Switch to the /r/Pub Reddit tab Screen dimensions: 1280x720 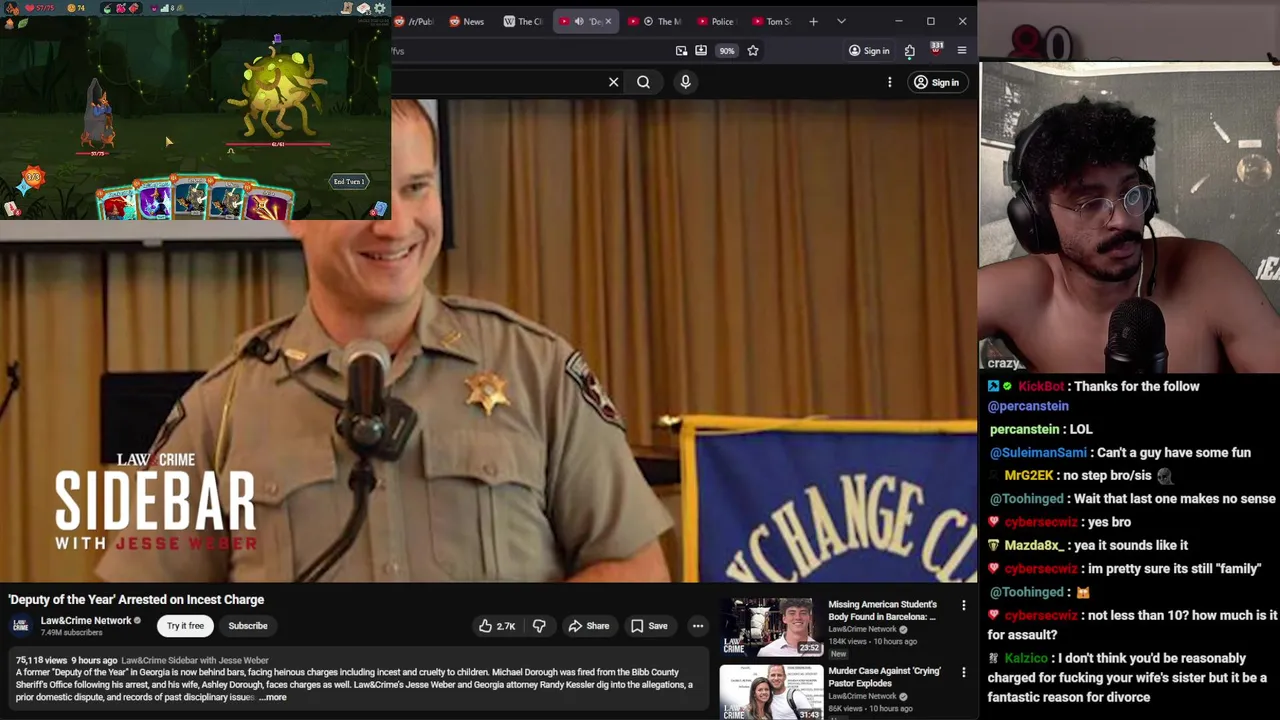(414, 21)
